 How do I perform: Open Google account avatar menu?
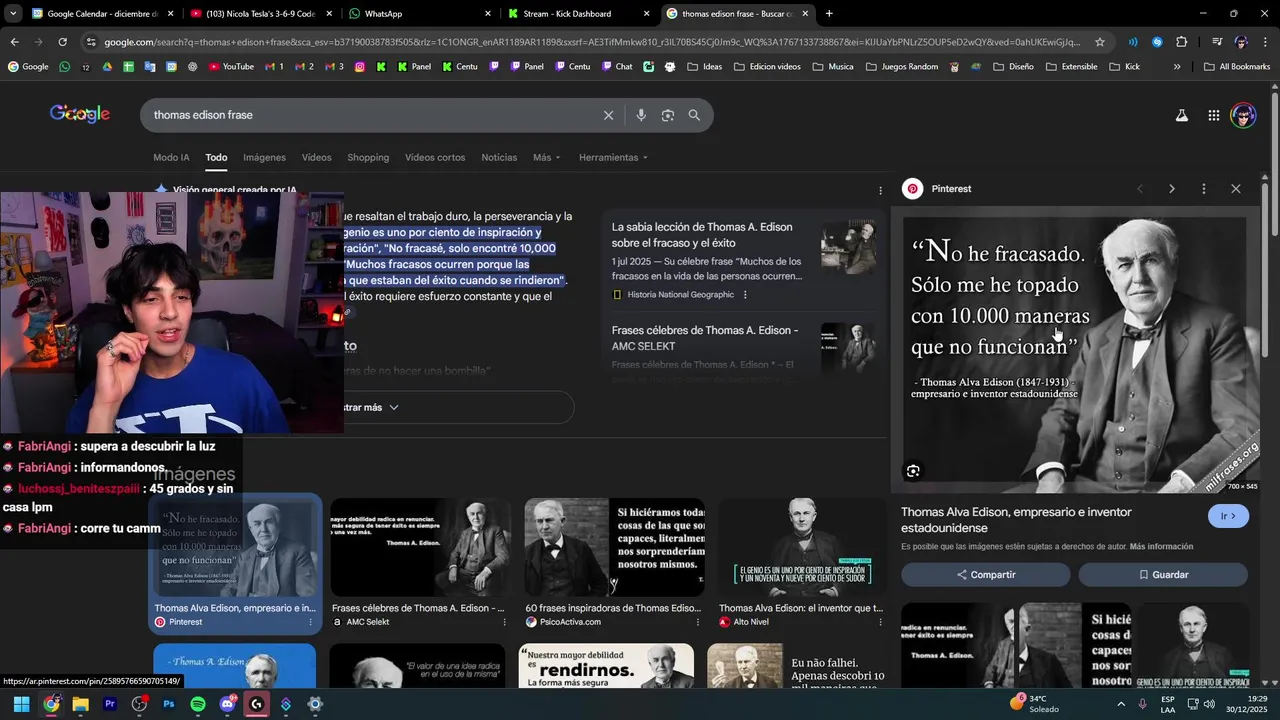(x=1243, y=116)
